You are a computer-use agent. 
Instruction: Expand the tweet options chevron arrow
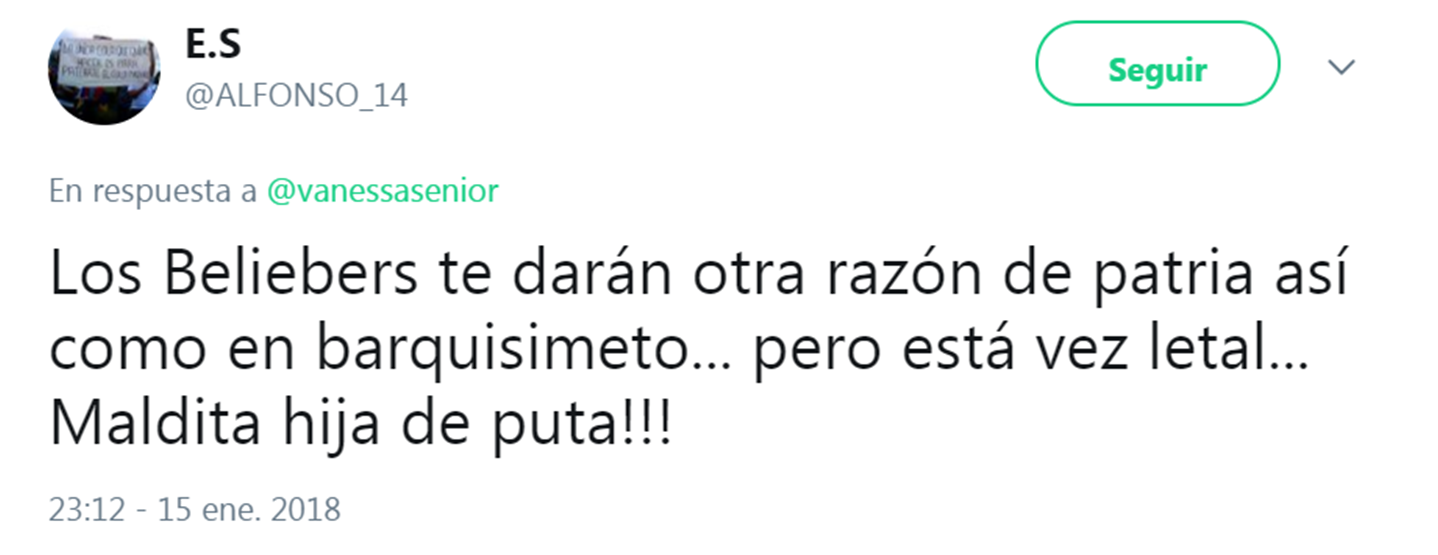[x=1340, y=67]
